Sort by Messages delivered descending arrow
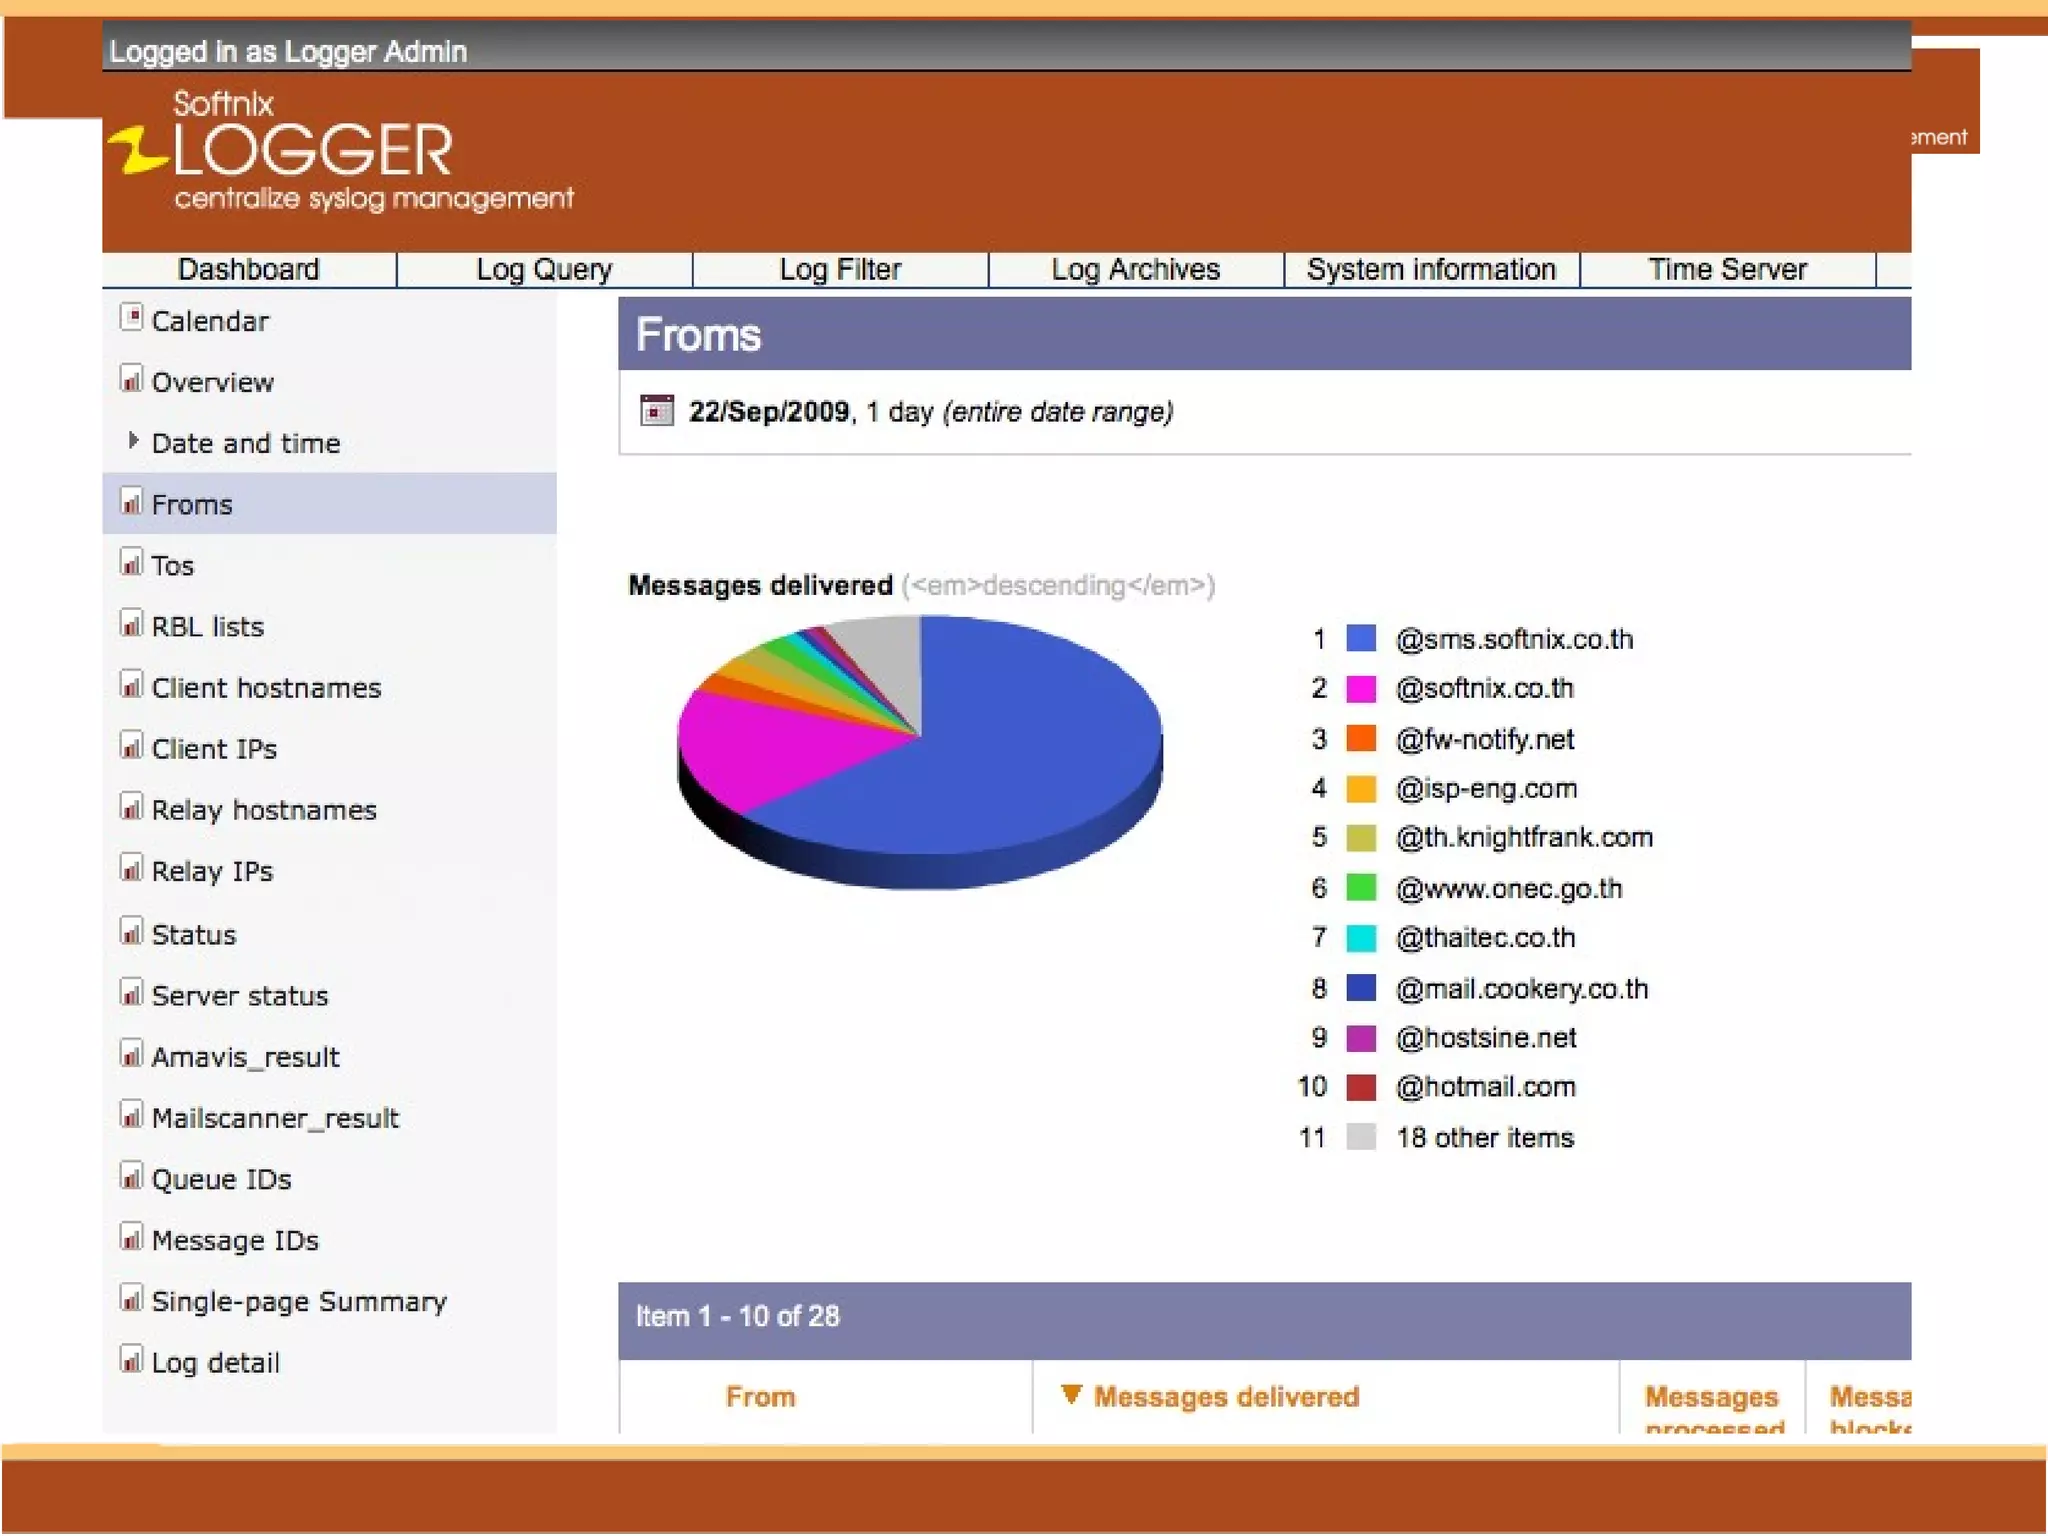 [x=1070, y=1395]
